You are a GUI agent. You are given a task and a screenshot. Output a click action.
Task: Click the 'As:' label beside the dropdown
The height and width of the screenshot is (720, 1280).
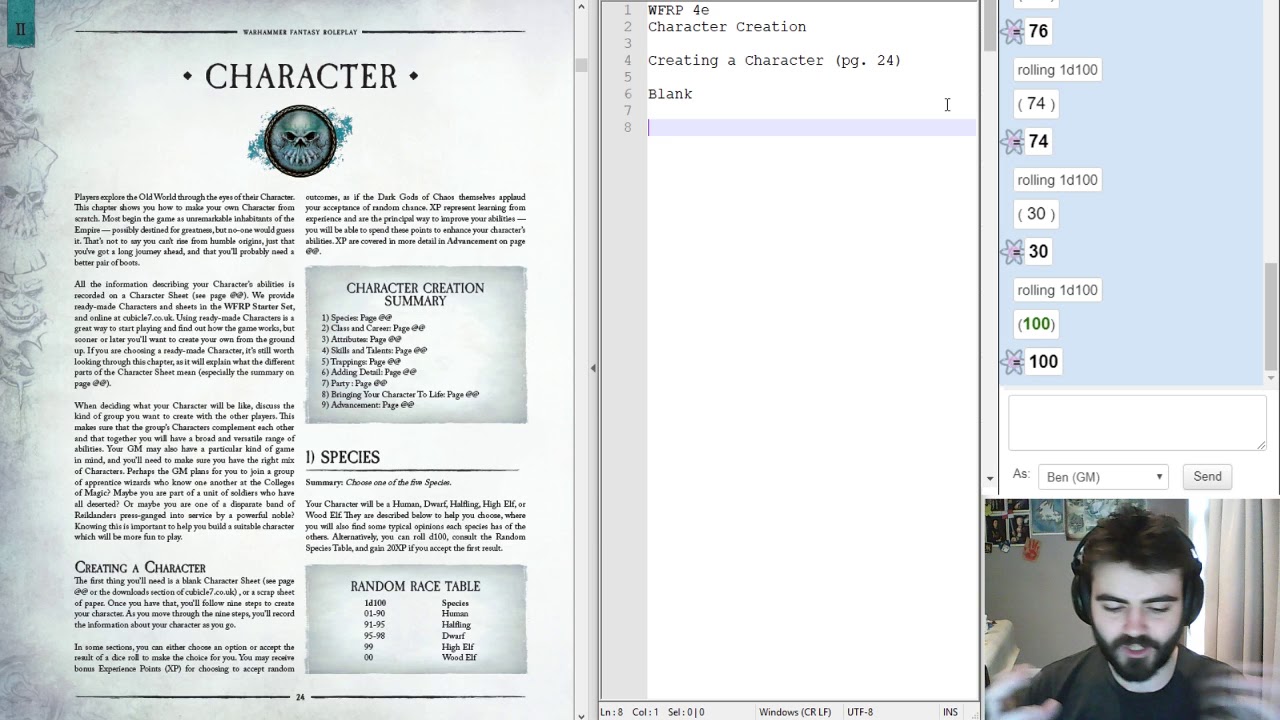pos(1021,475)
